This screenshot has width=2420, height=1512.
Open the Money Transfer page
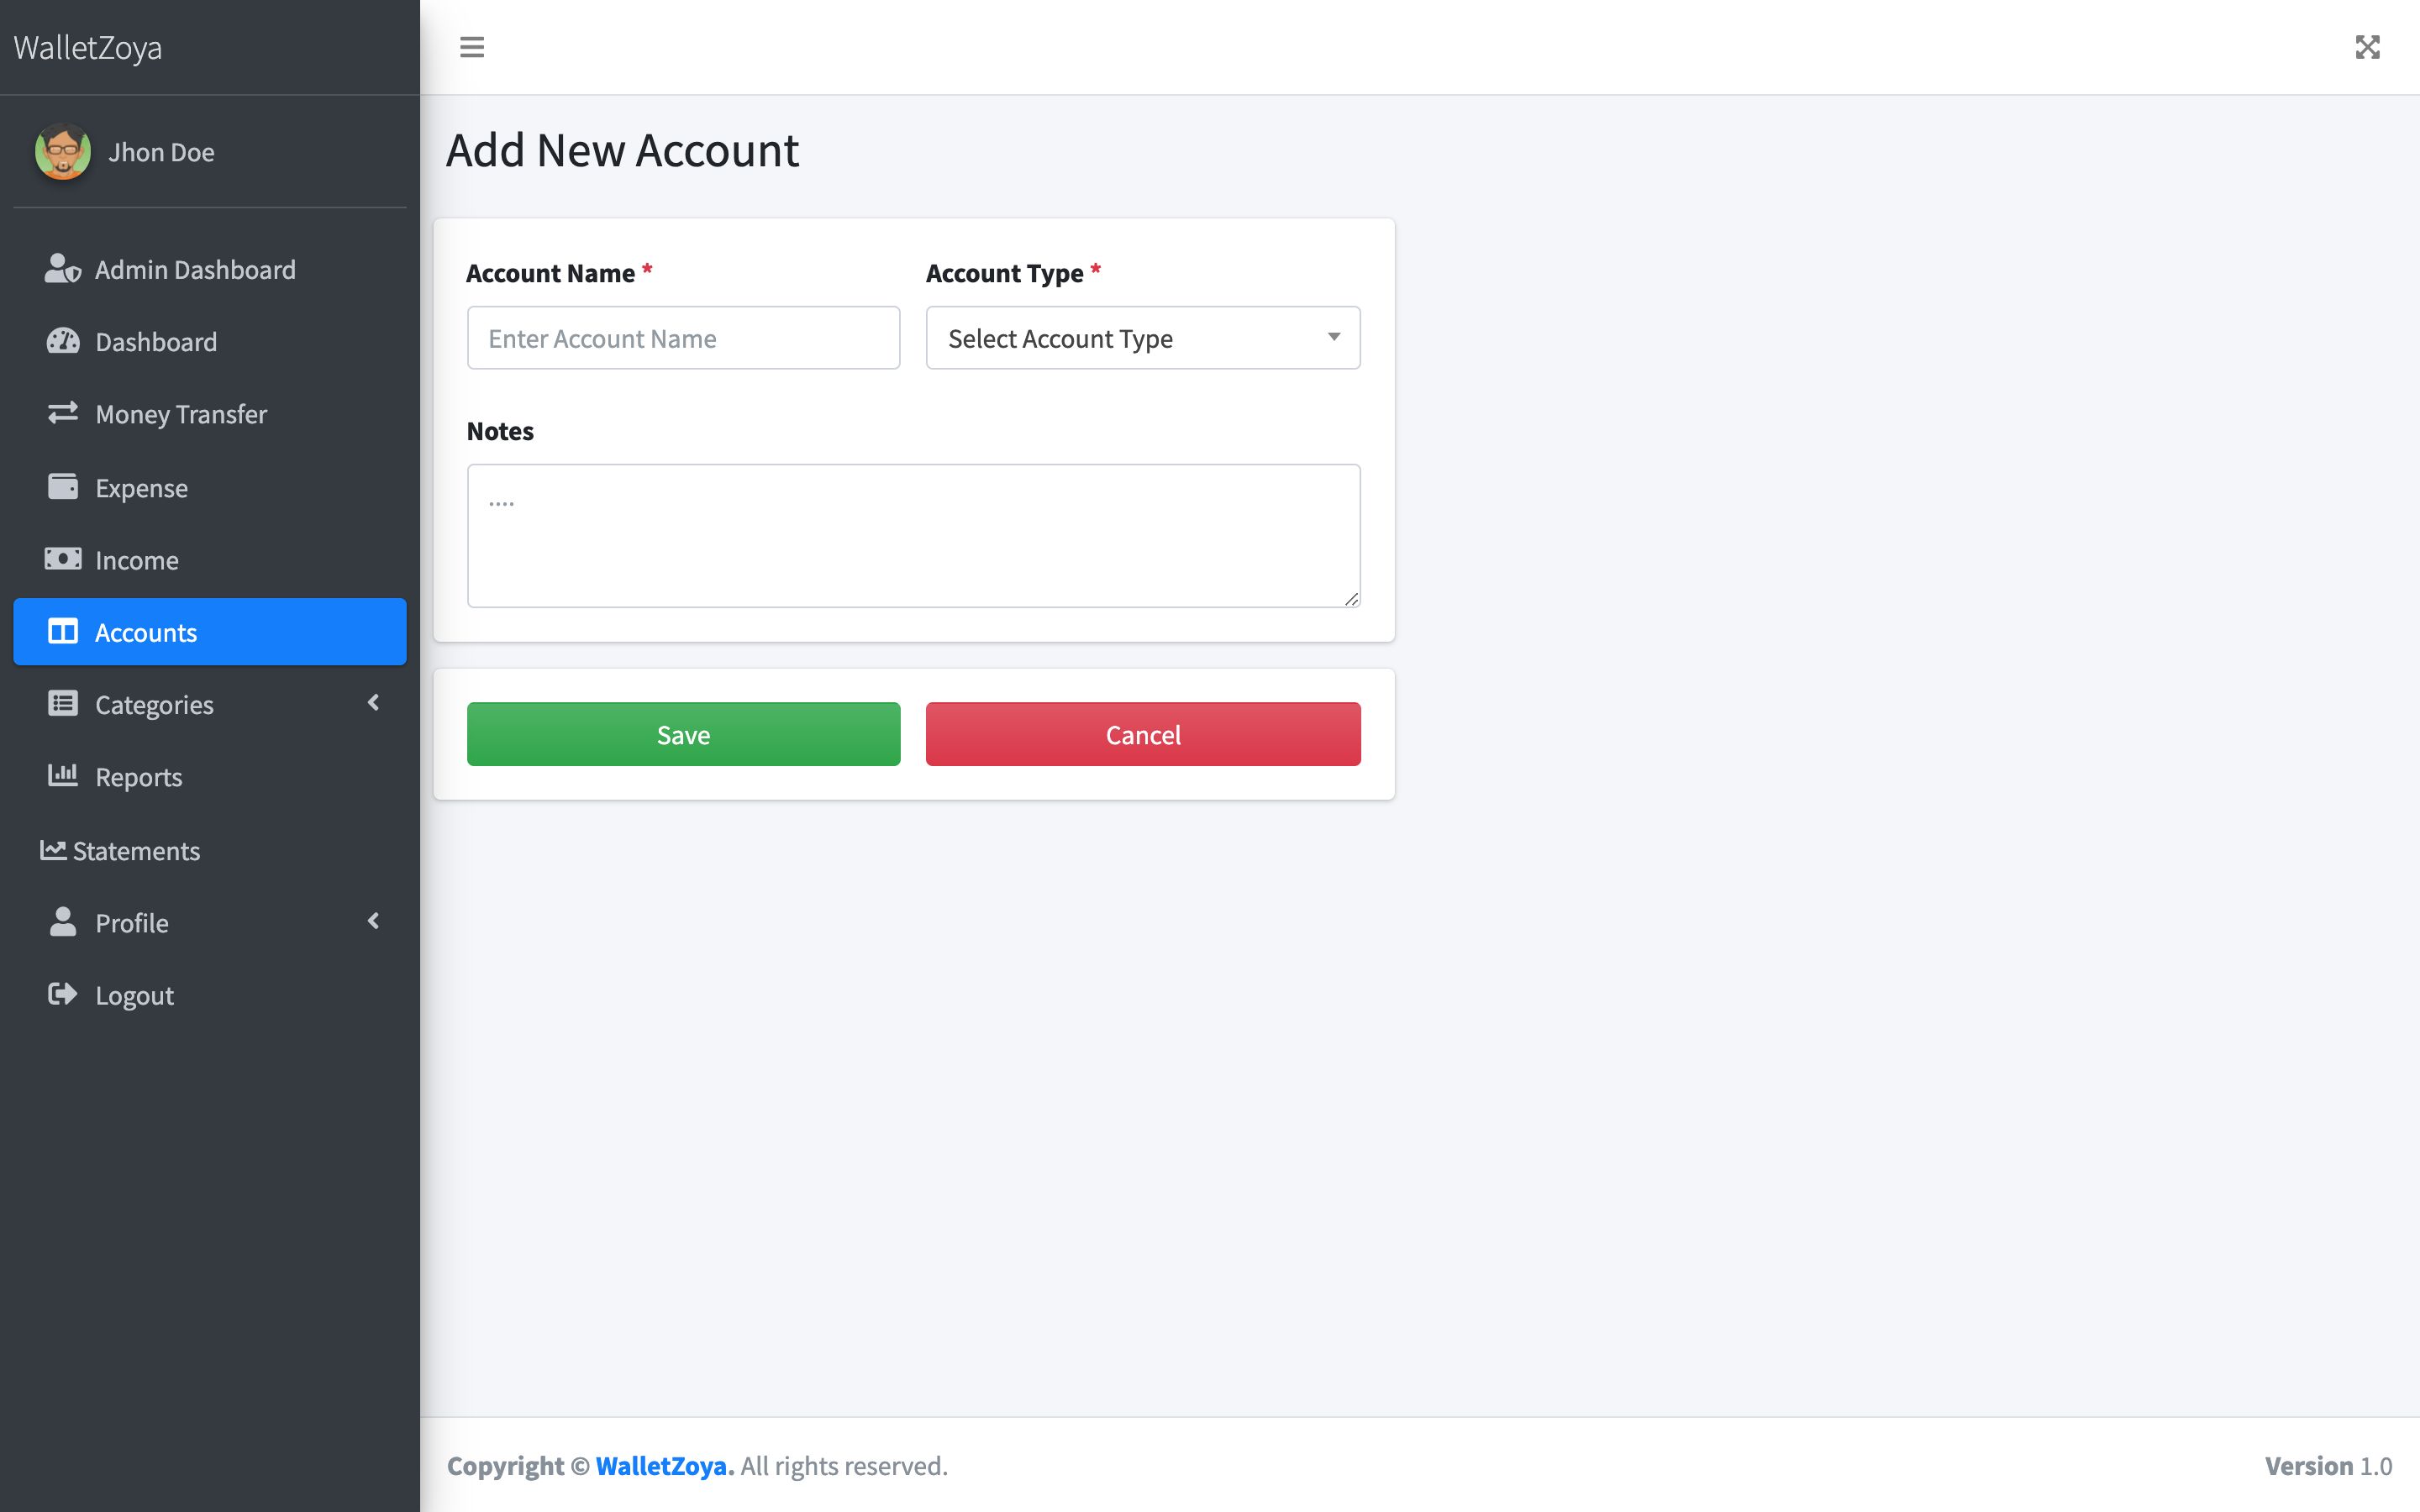pyautogui.click(x=210, y=414)
